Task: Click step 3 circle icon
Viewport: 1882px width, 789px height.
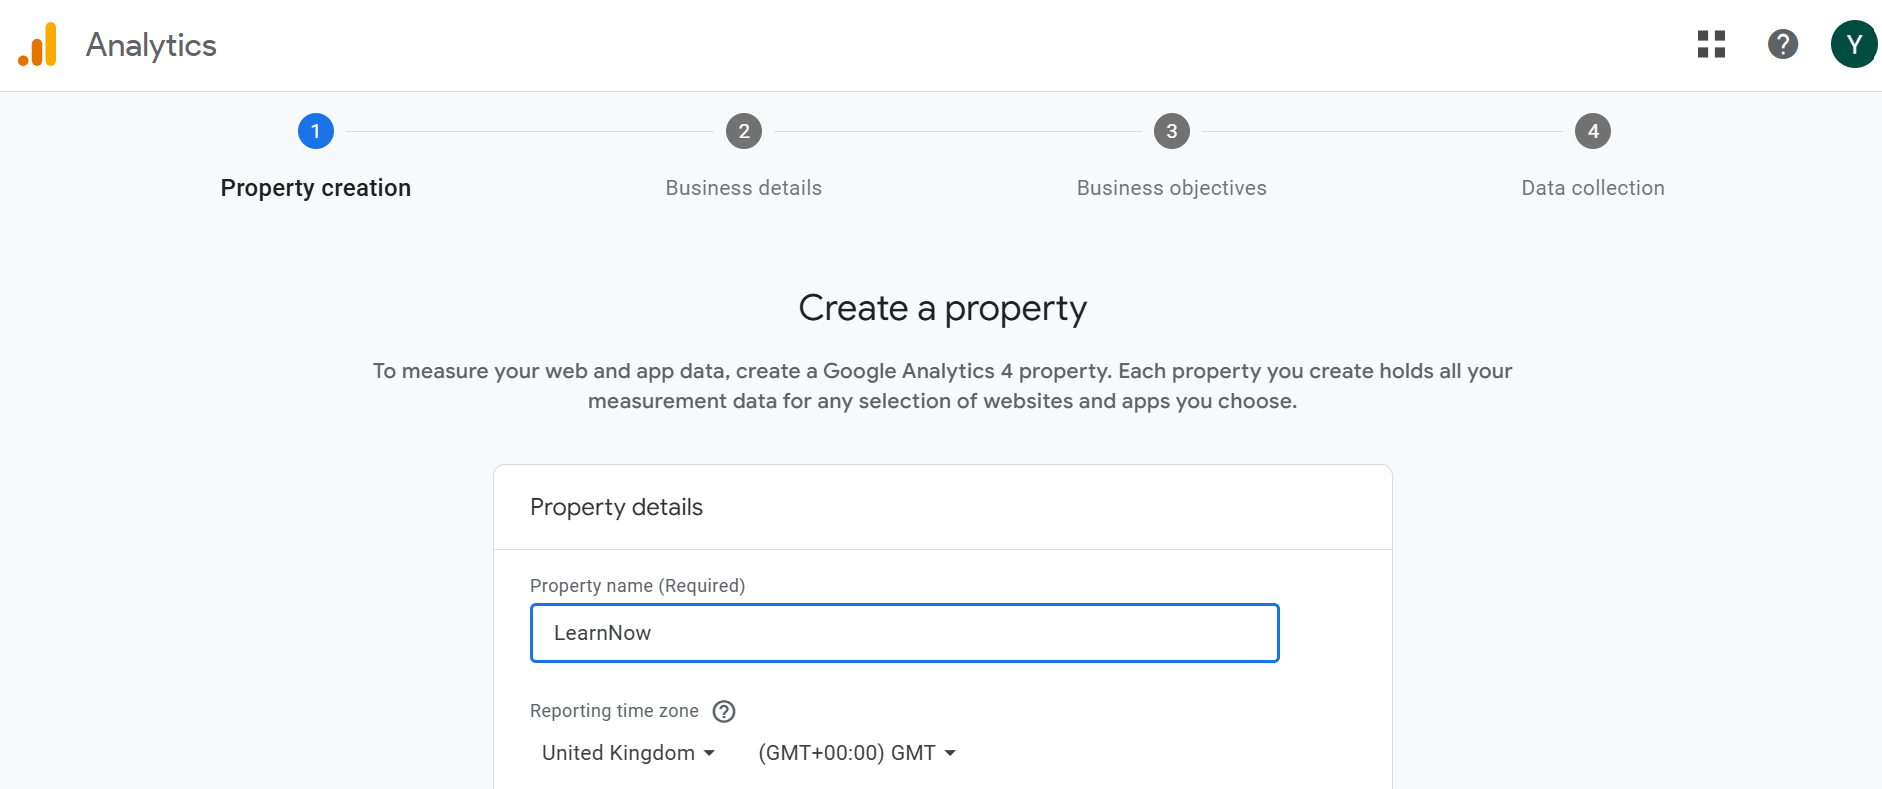Action: point(1172,131)
